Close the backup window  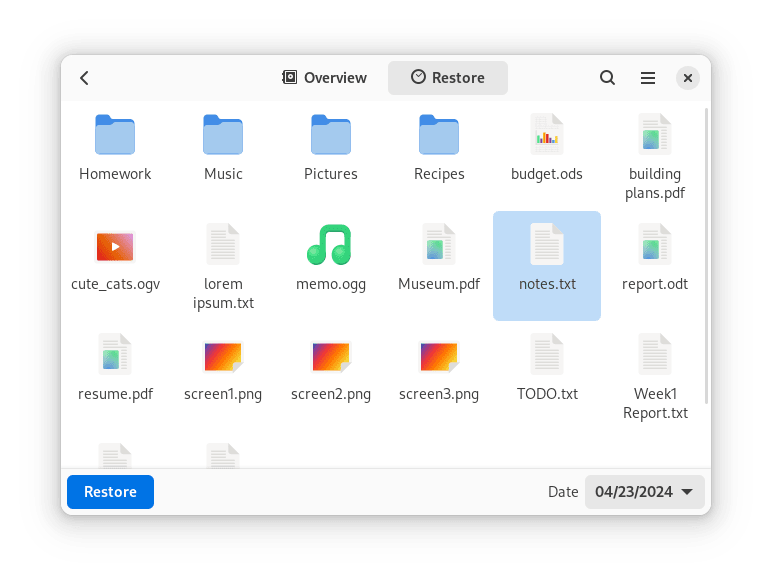pos(687,78)
